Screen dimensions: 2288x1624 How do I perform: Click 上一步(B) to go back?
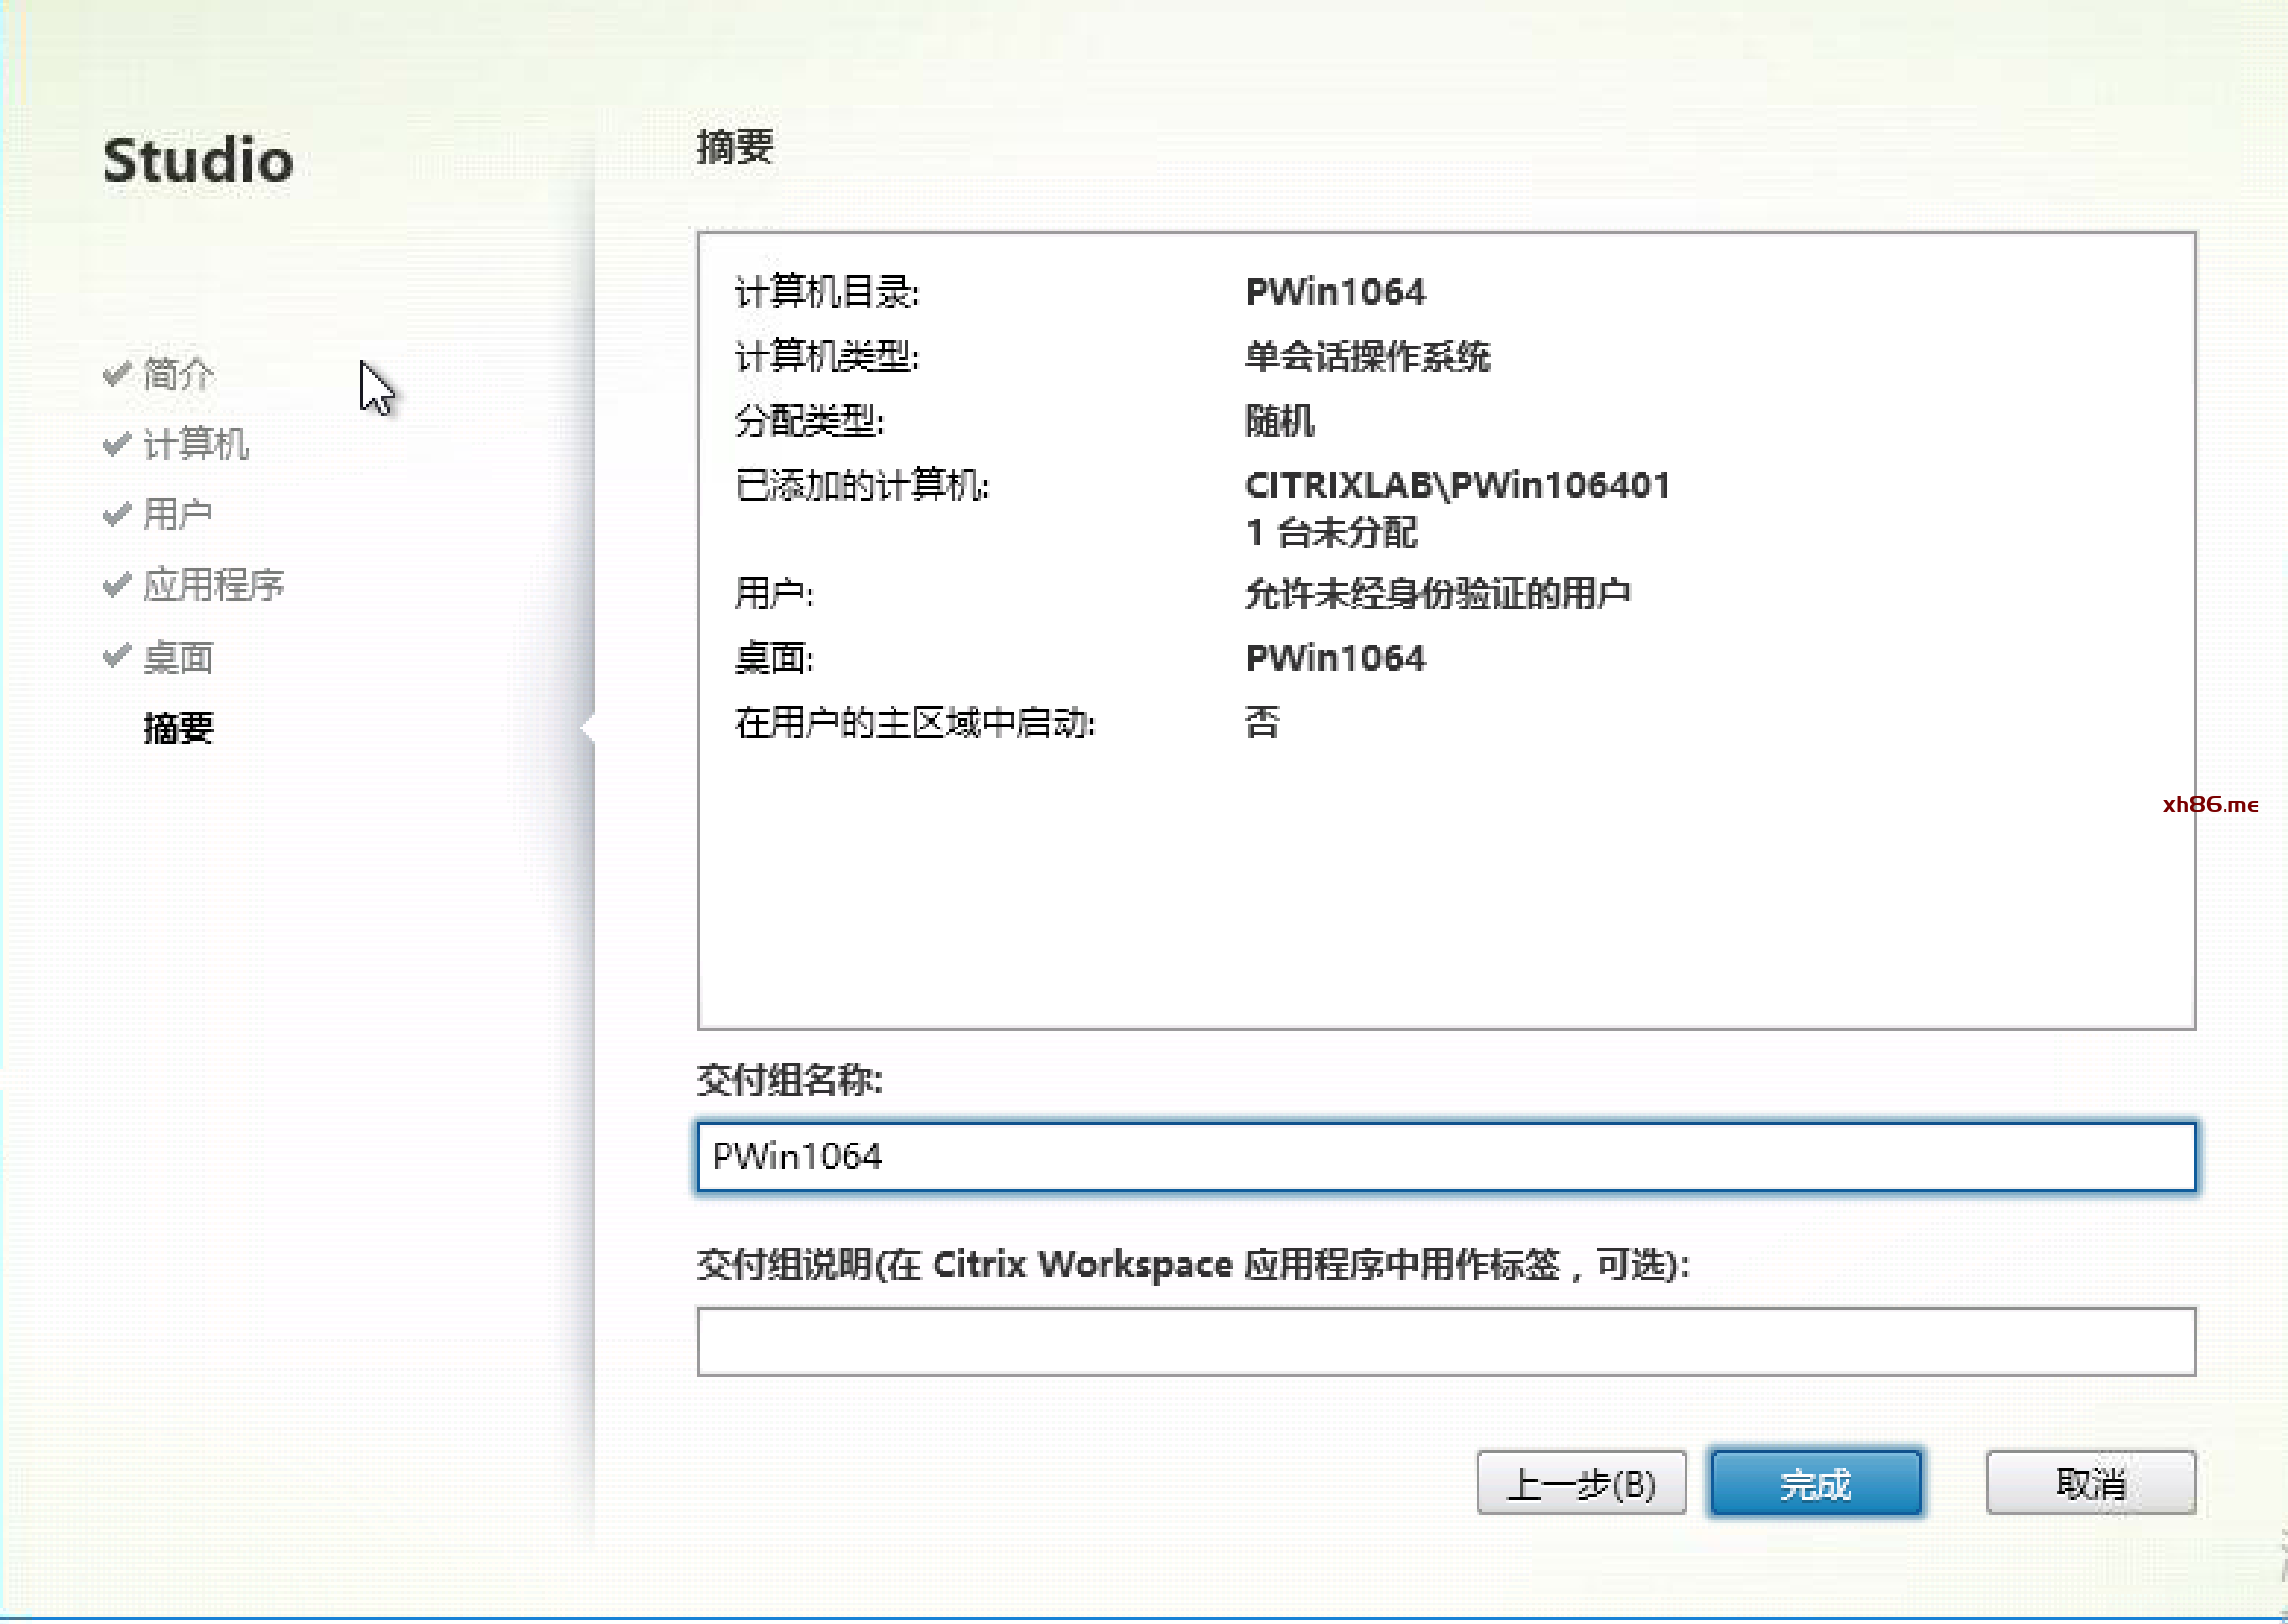coord(1581,1485)
